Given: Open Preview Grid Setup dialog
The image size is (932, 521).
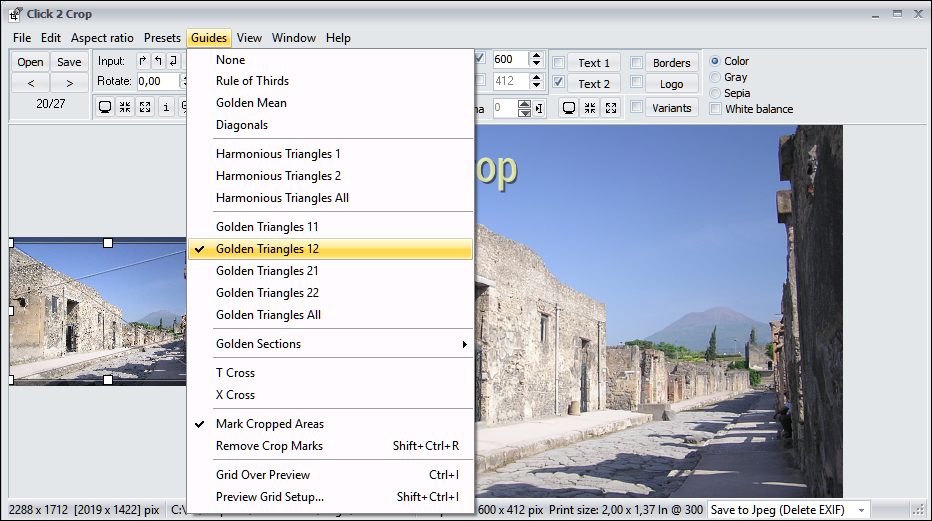Looking at the screenshot, I should (x=330, y=497).
